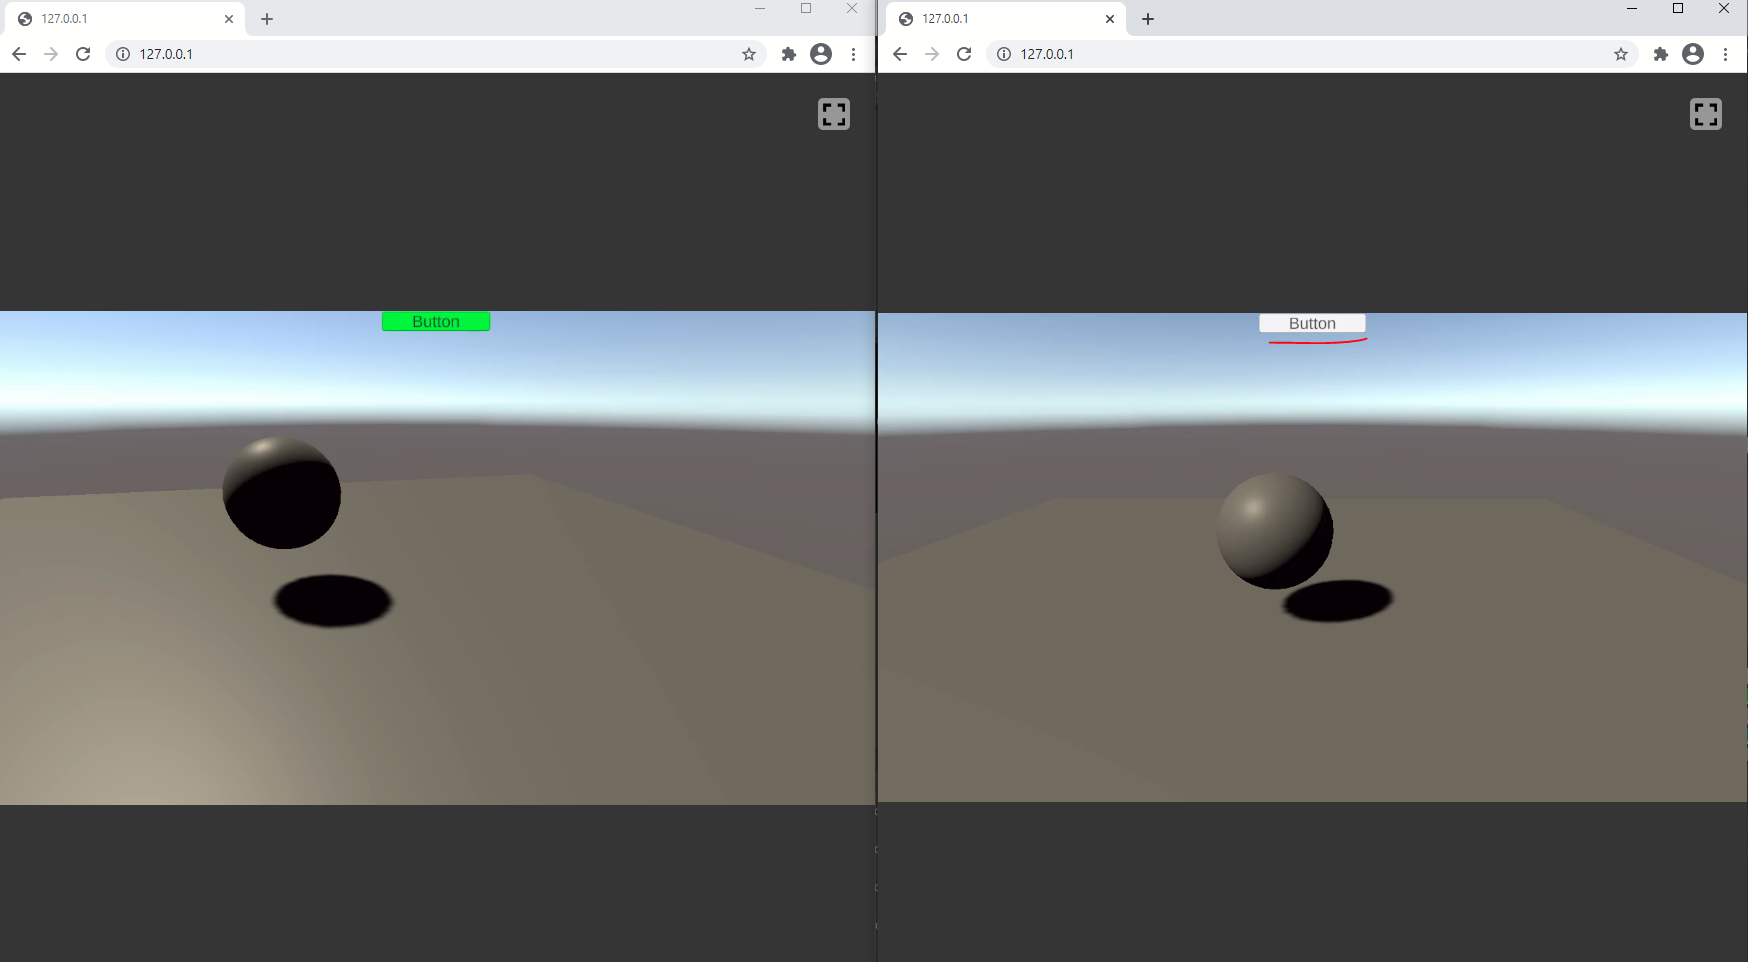Click the profile avatar in the left browser
This screenshot has height=962, width=1748.
tap(821, 54)
